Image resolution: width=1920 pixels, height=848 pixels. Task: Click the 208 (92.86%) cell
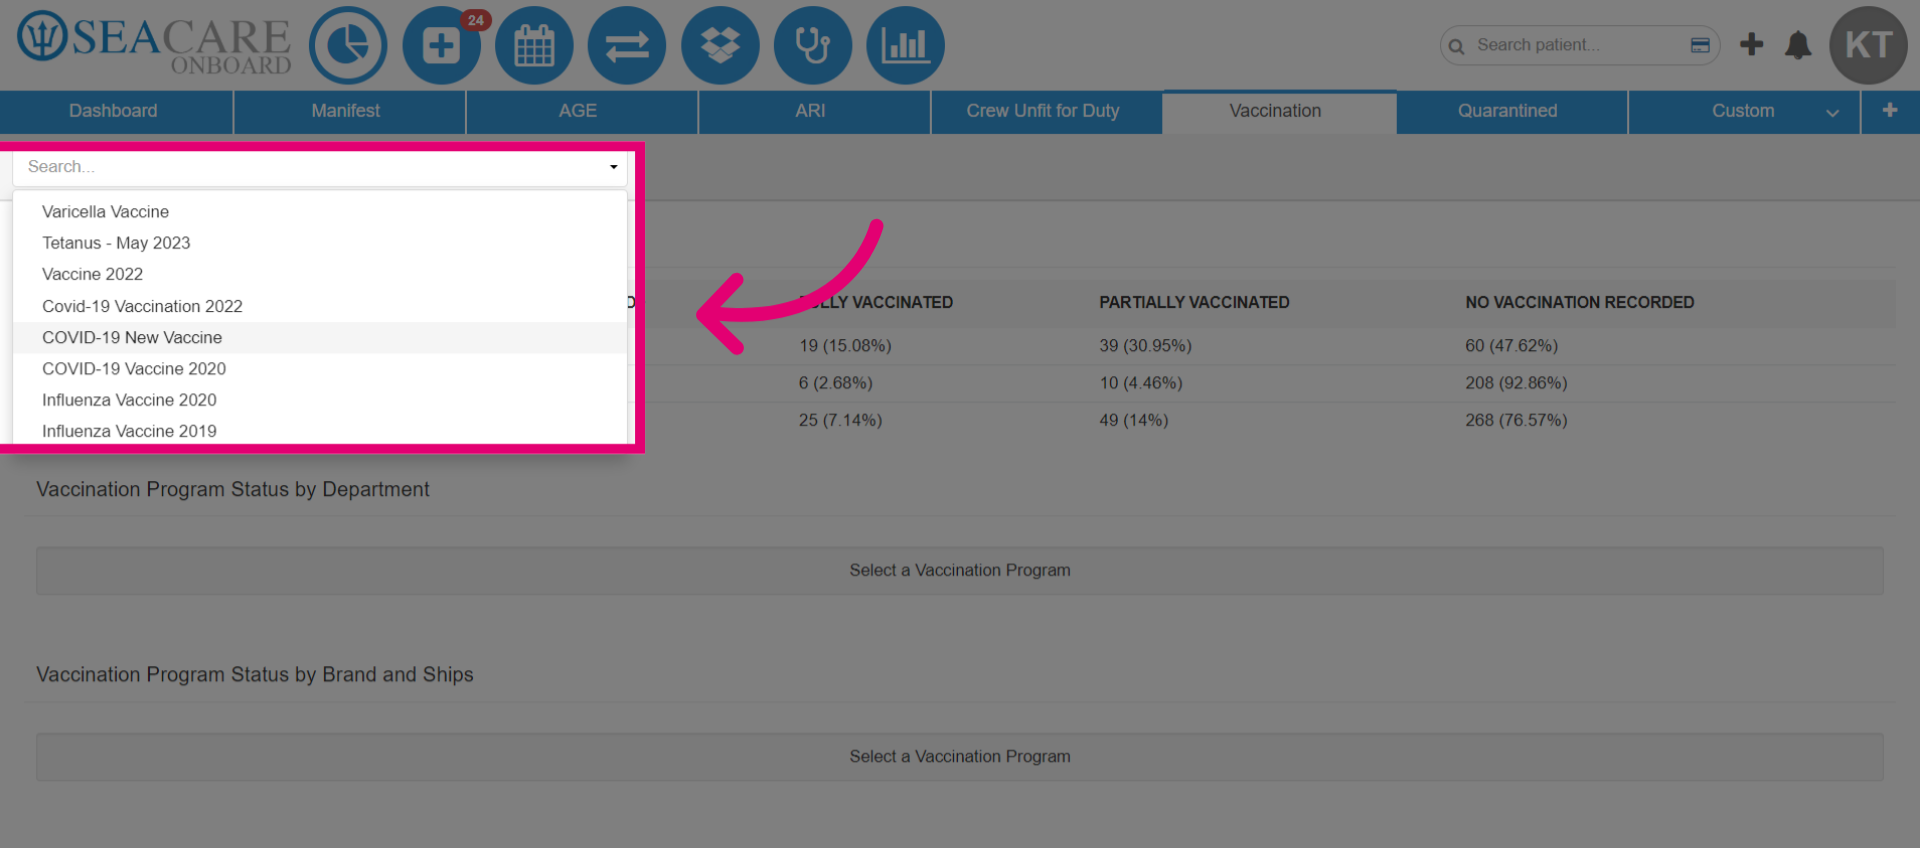pyautogui.click(x=1516, y=383)
